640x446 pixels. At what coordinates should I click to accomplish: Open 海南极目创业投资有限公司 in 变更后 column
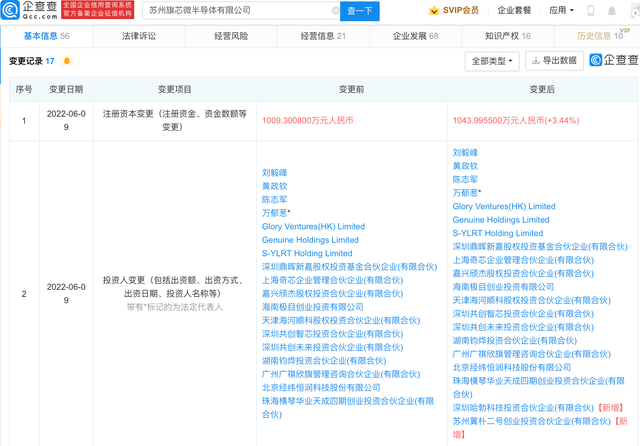pos(503,287)
